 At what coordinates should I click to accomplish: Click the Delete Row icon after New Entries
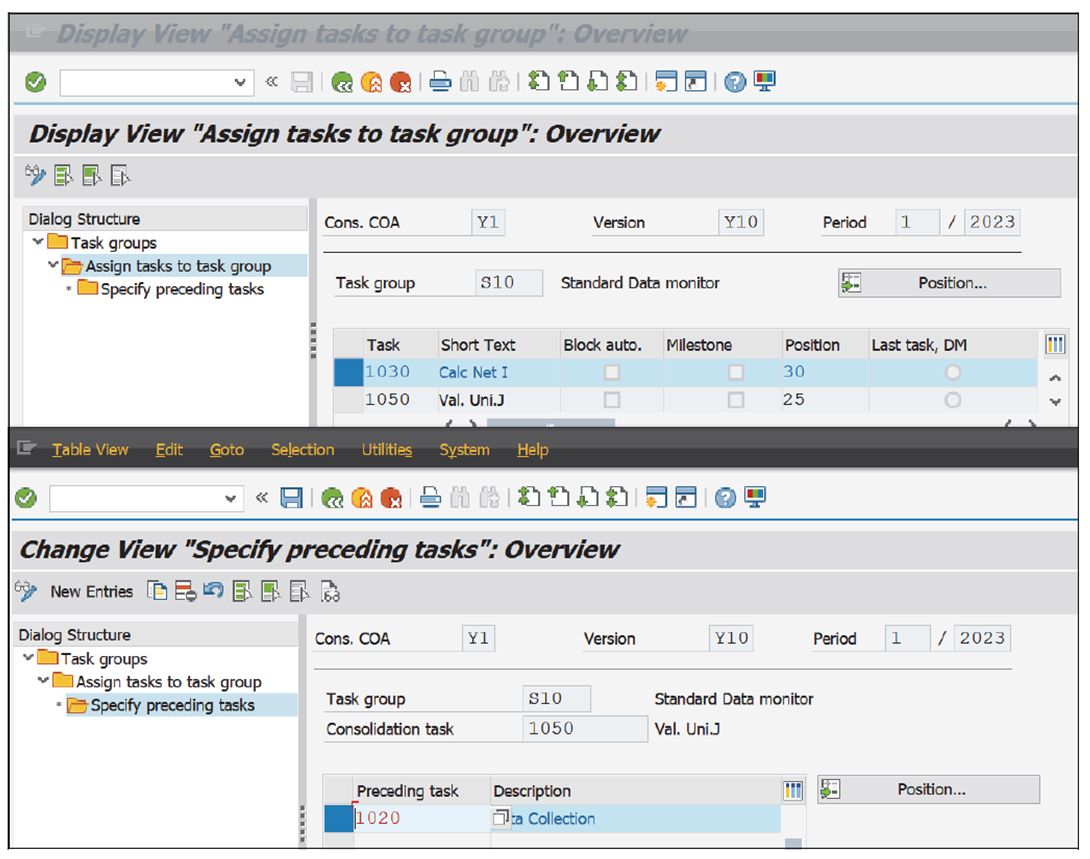186,591
